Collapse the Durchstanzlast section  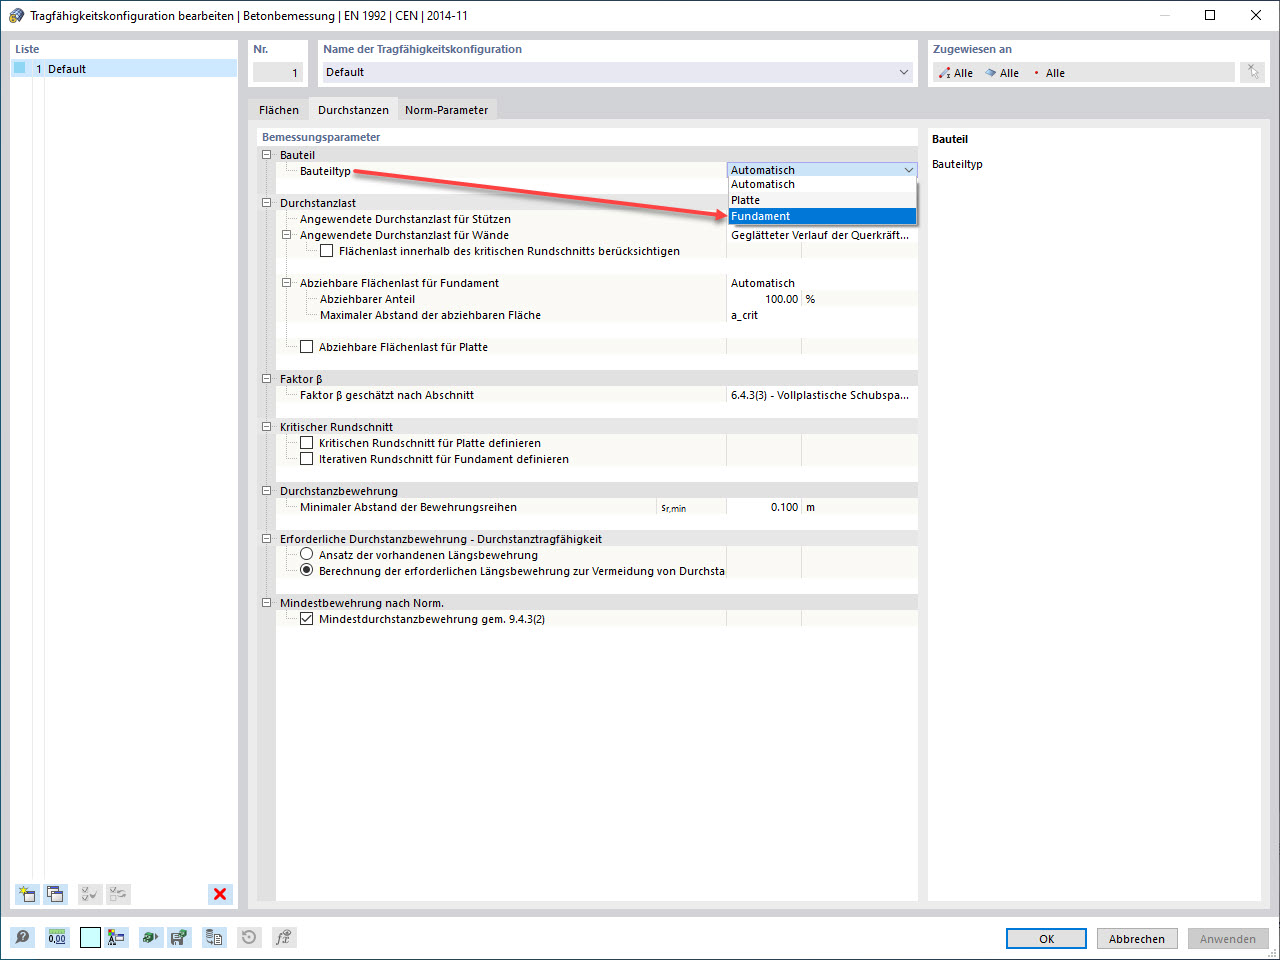(x=267, y=203)
